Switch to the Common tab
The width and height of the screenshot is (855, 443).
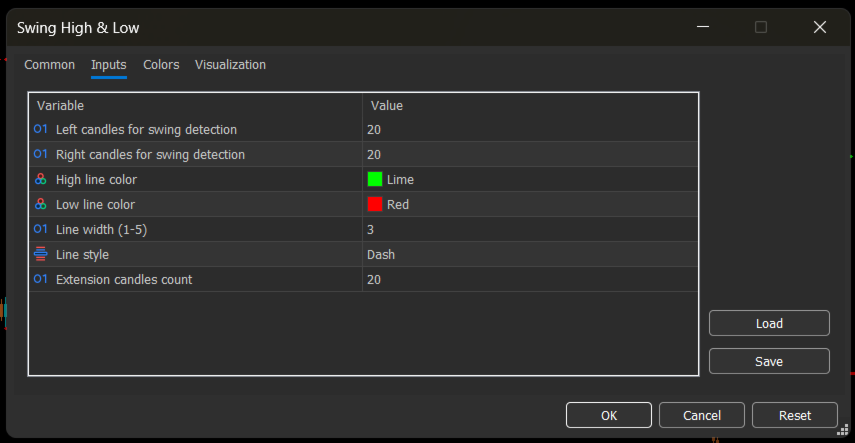[x=50, y=64]
